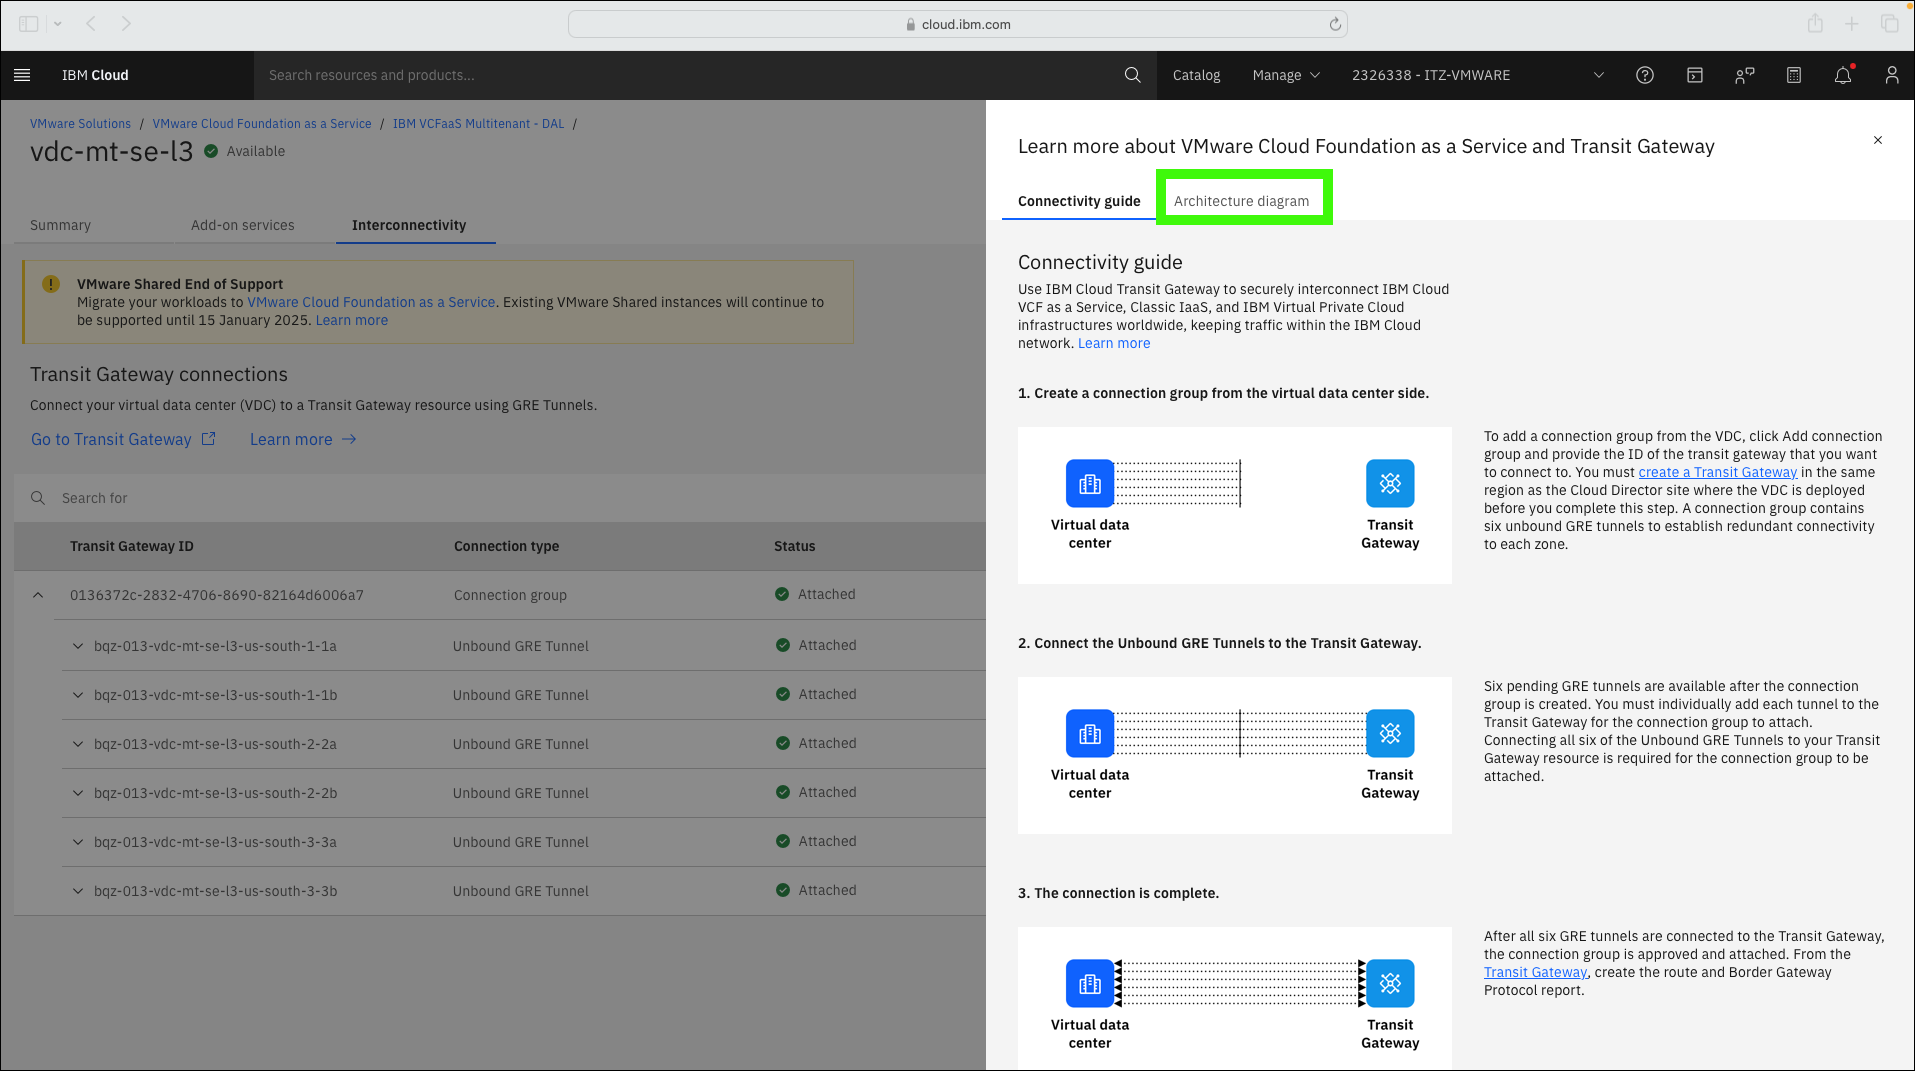Select the 0136372c-2832-4706-8690-82164d6006a7 ID text
The width and height of the screenshot is (1915, 1071).
click(217, 595)
